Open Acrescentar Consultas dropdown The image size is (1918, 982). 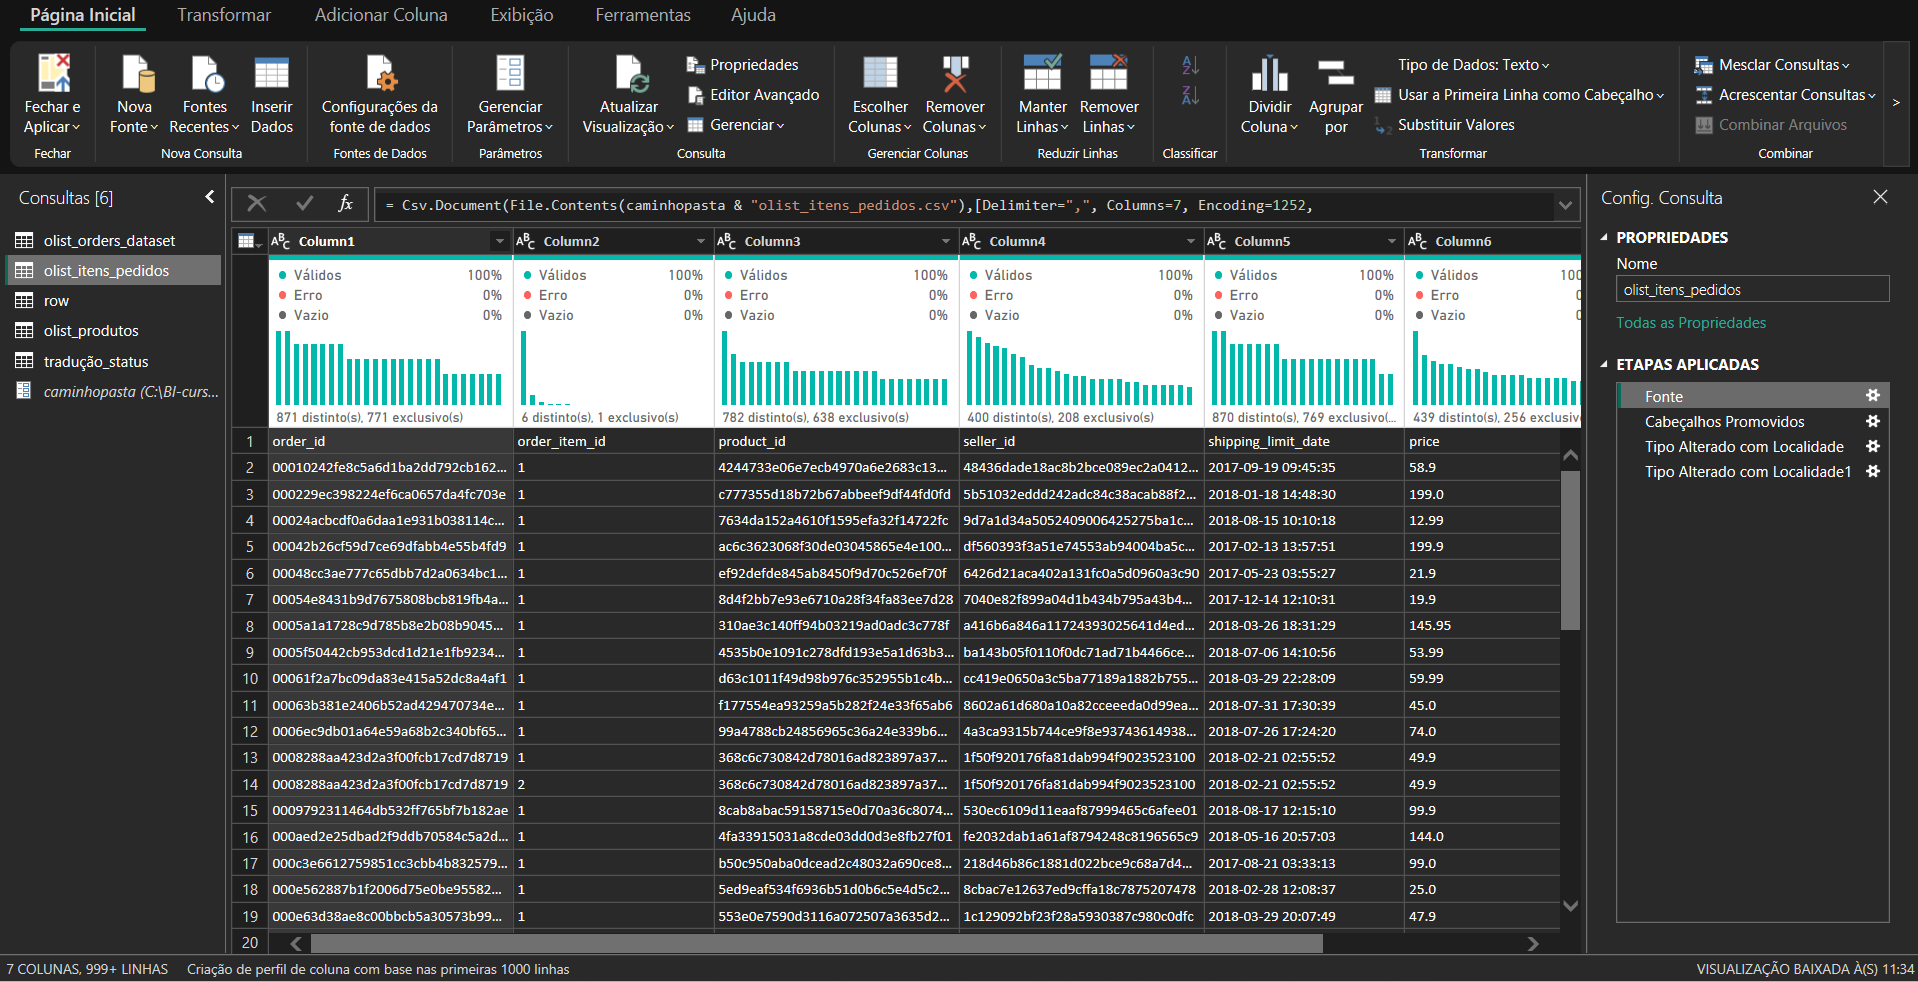1785,95
